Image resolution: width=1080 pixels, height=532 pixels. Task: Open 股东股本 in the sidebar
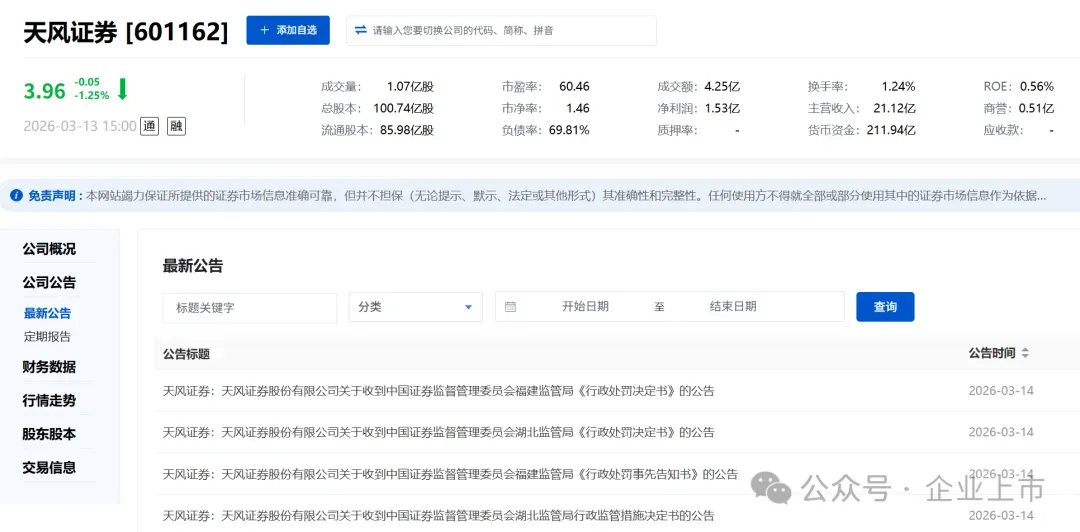click(x=49, y=434)
